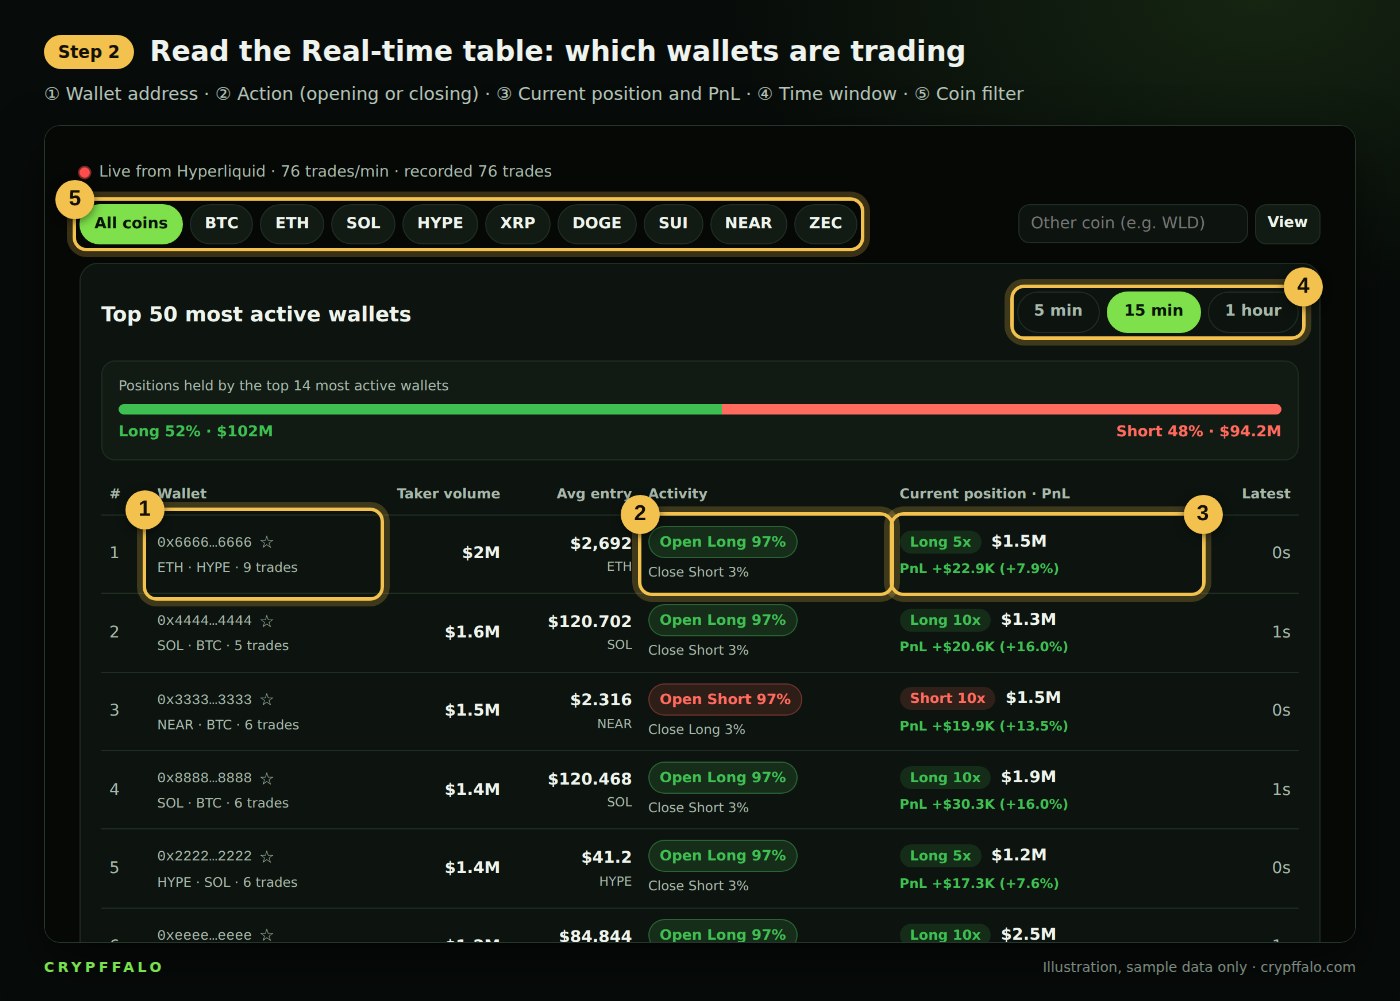Favorite the 0x4444...4444 wallet star
Viewport: 1400px width, 1001px height.
(x=267, y=621)
